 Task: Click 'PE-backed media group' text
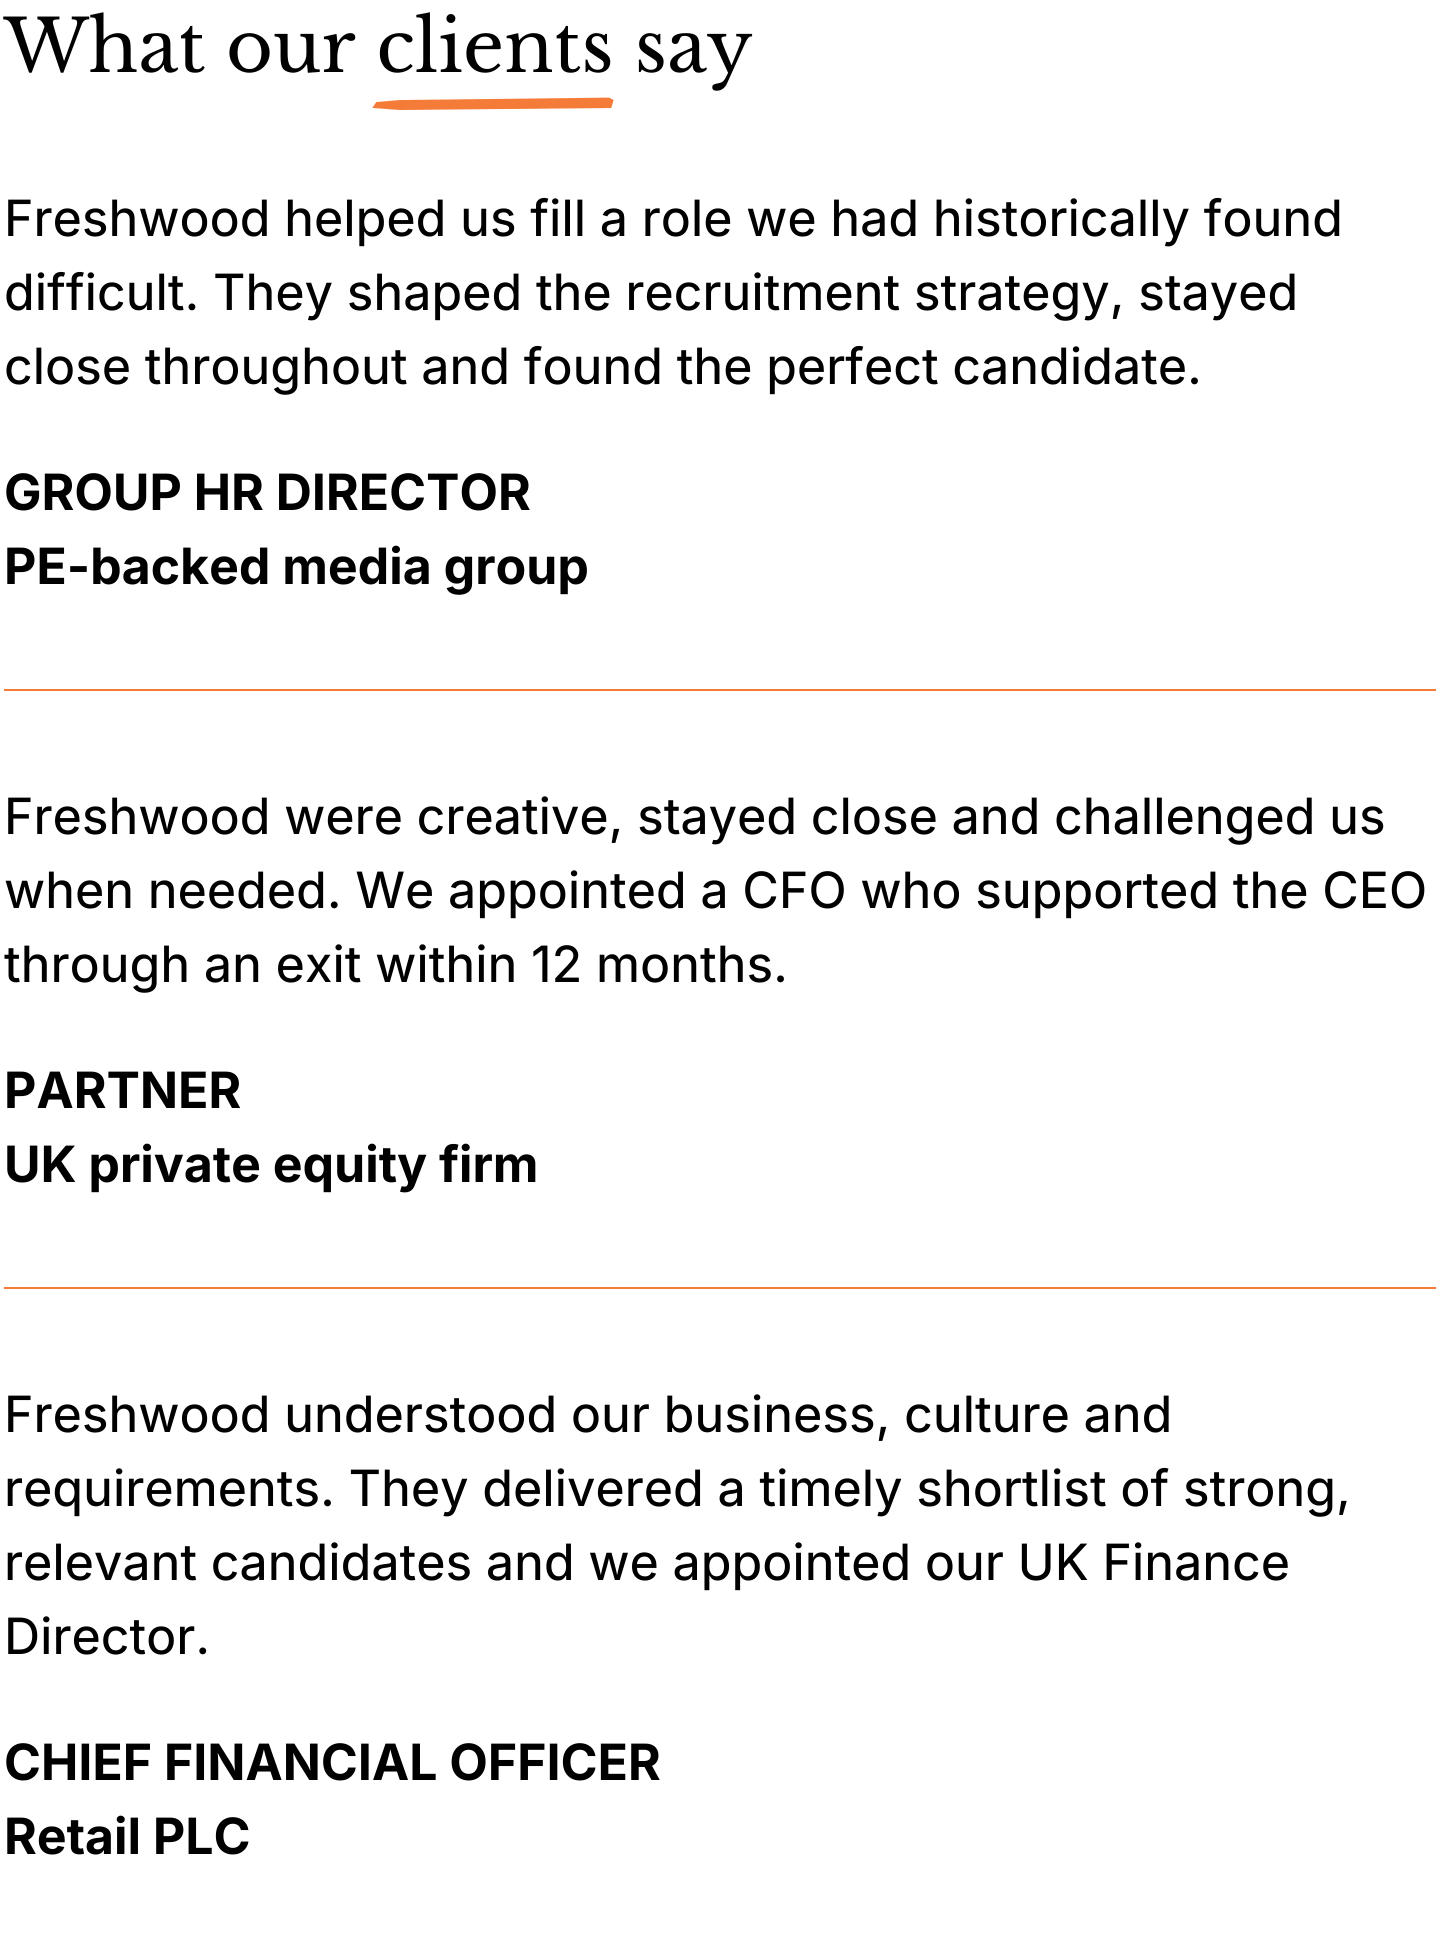[x=296, y=568]
